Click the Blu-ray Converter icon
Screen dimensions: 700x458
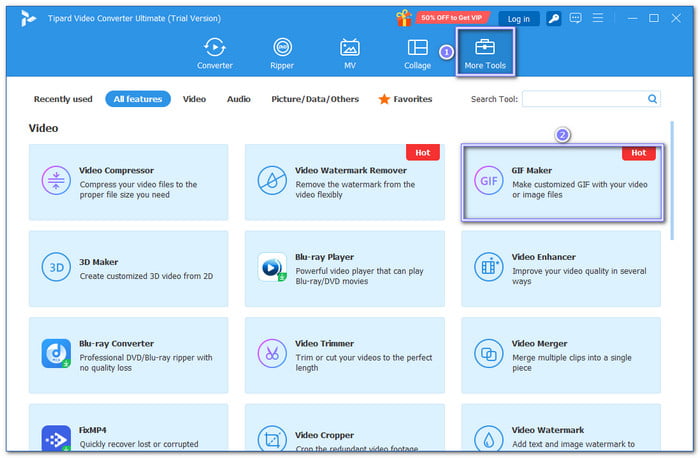56,354
